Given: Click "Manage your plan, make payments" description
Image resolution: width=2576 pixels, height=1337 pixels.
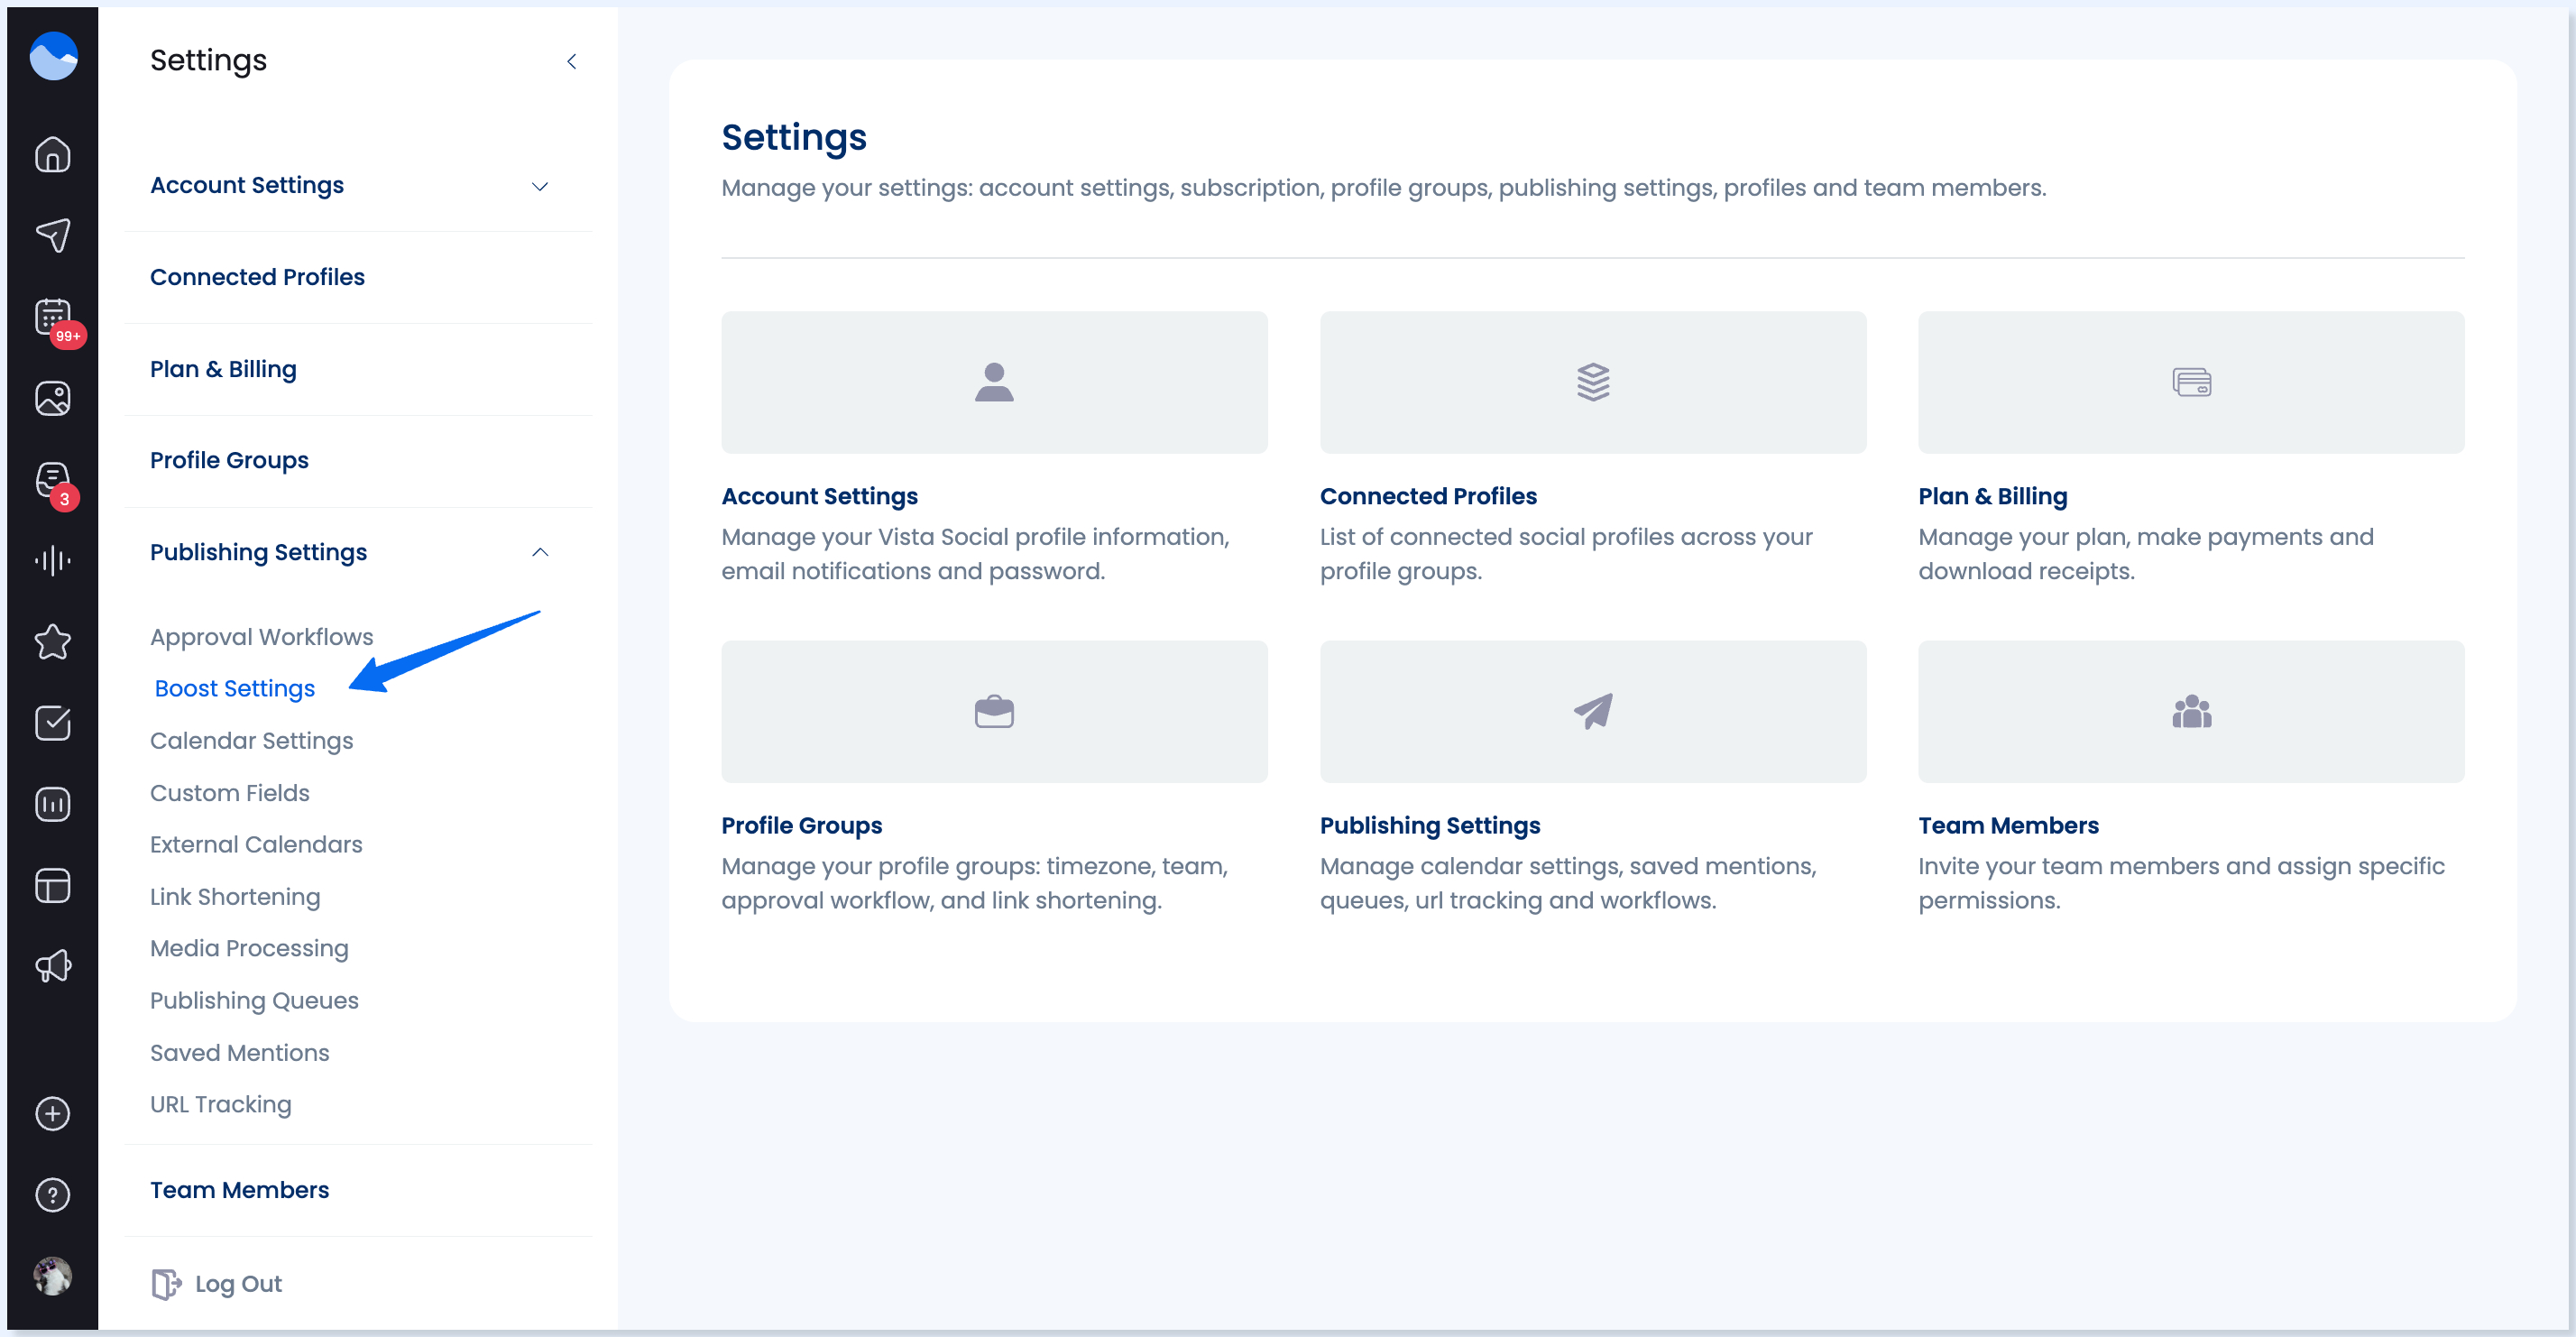Looking at the screenshot, I should [x=2146, y=554].
